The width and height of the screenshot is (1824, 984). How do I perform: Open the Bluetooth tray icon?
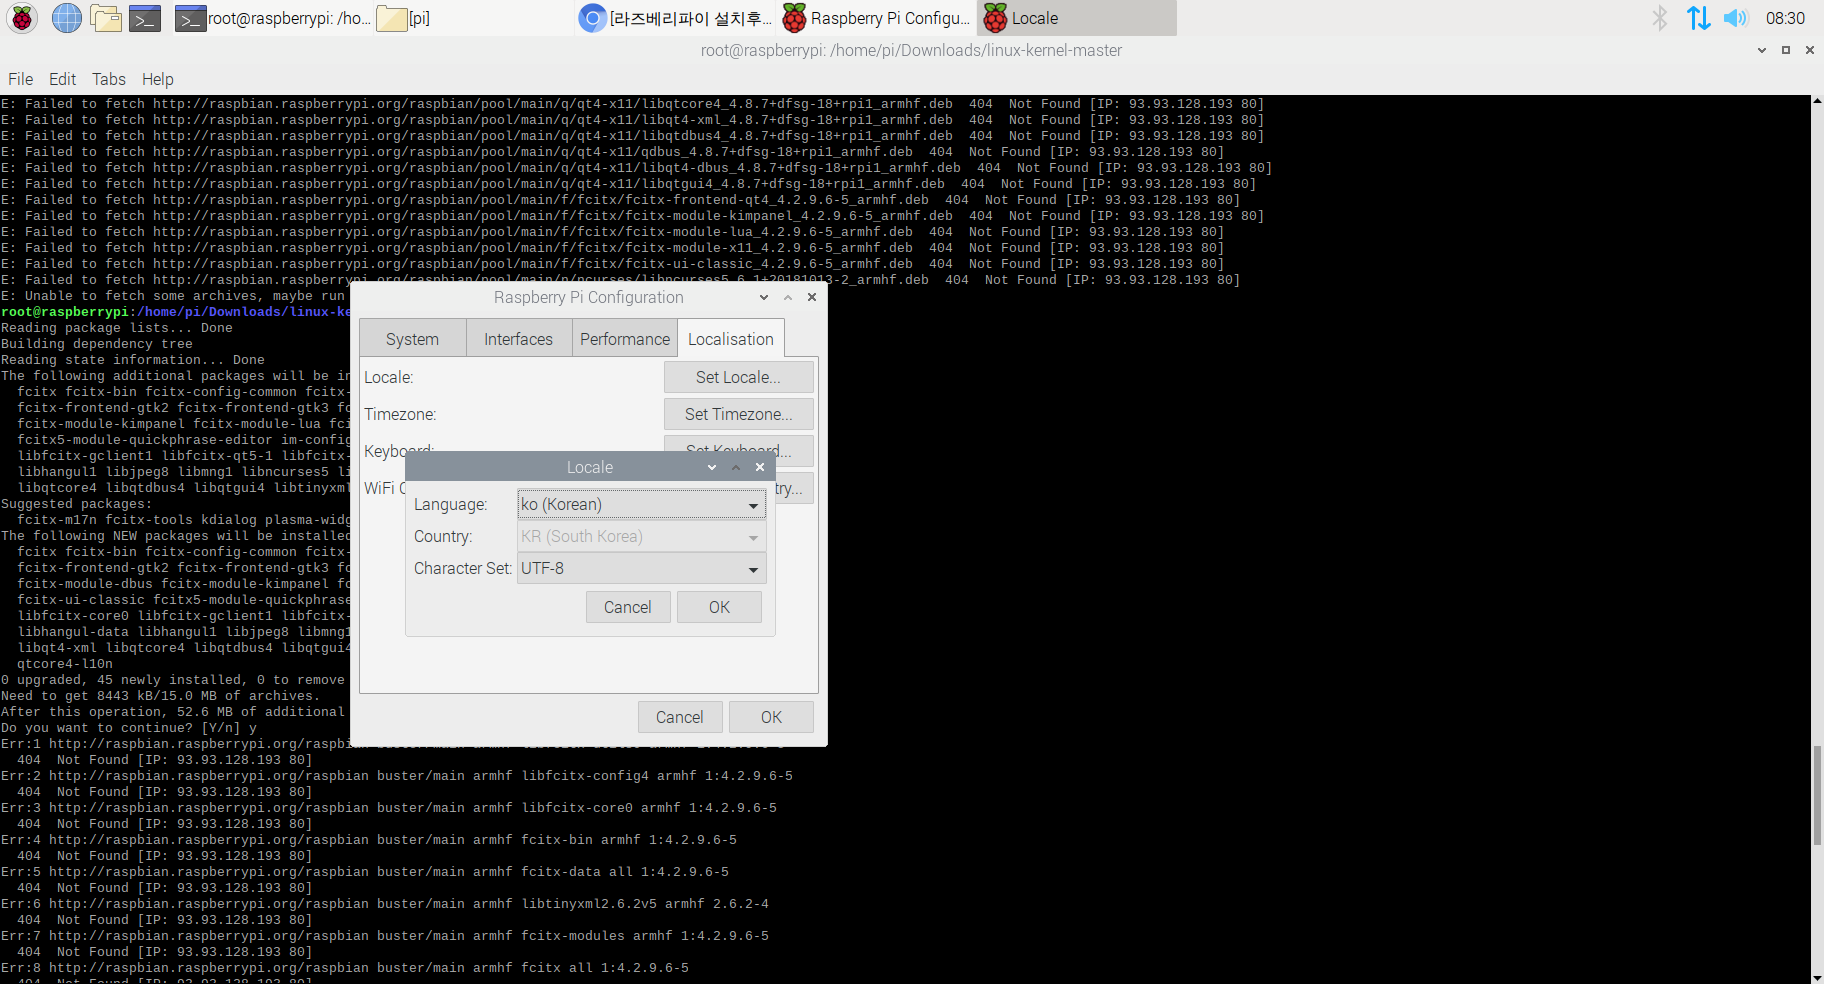1660,18
